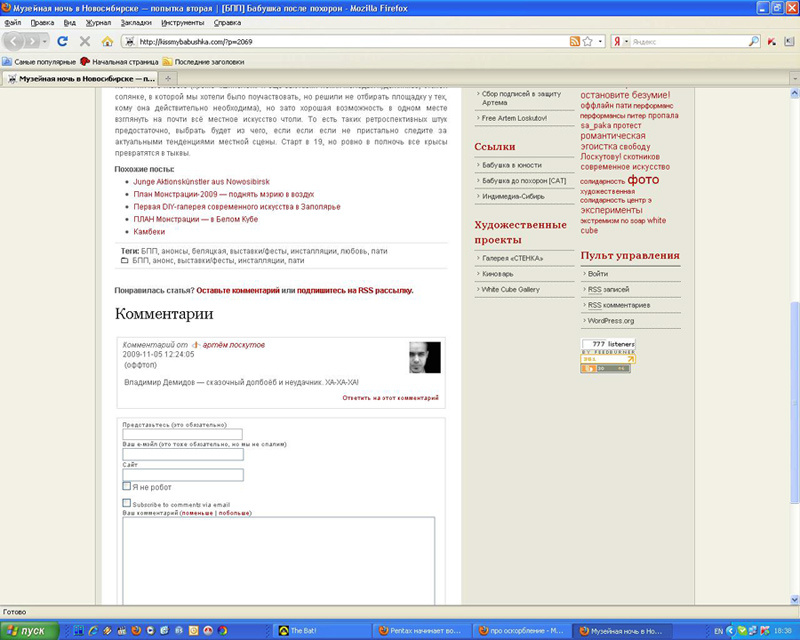Open 'Войти' in Пульт управления
The image size is (800, 640).
point(598,274)
